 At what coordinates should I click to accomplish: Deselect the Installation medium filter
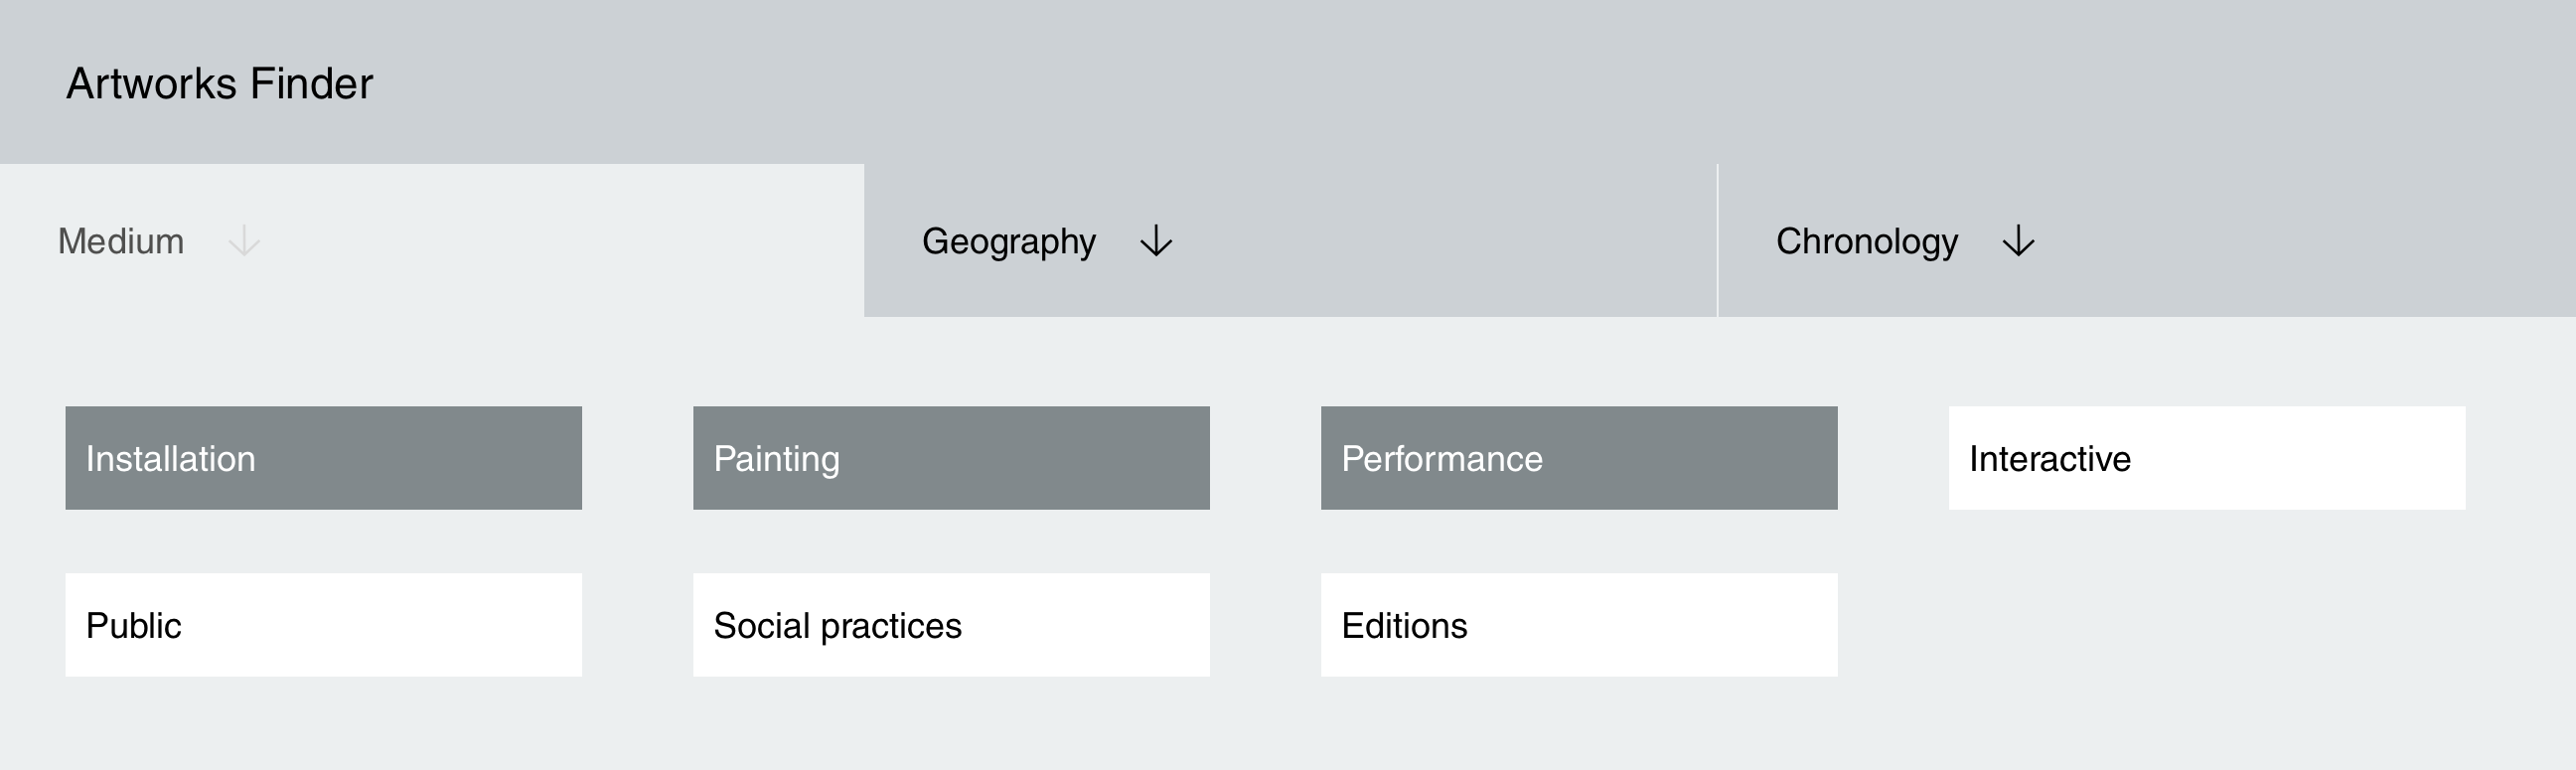click(323, 458)
